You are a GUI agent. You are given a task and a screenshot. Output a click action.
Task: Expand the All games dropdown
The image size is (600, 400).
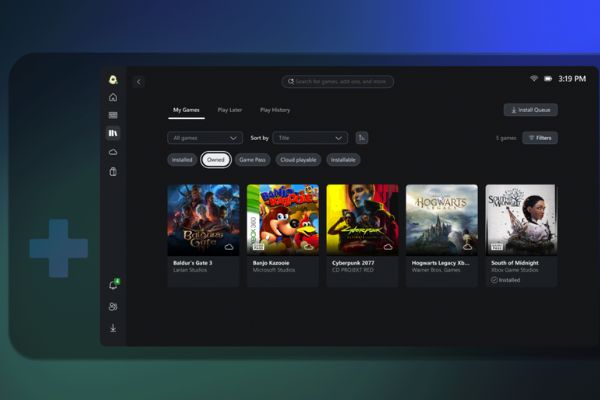tap(205, 138)
